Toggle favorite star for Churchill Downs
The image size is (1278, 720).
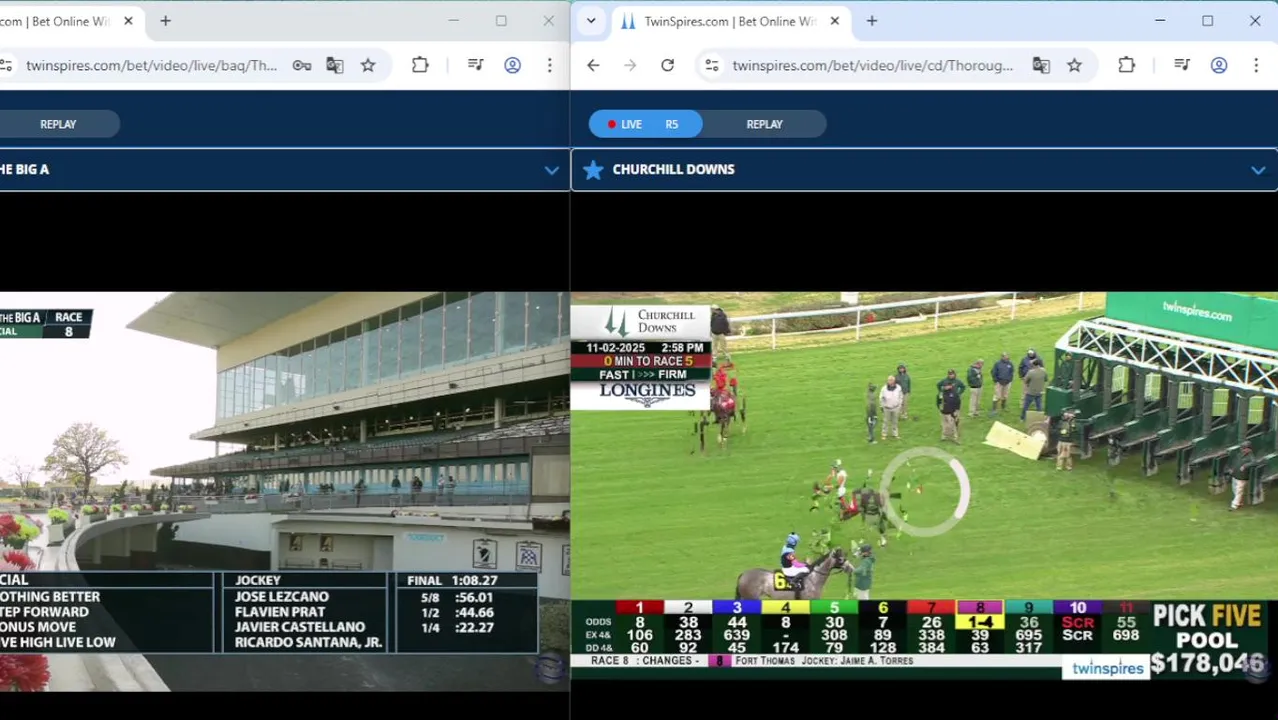(x=593, y=170)
